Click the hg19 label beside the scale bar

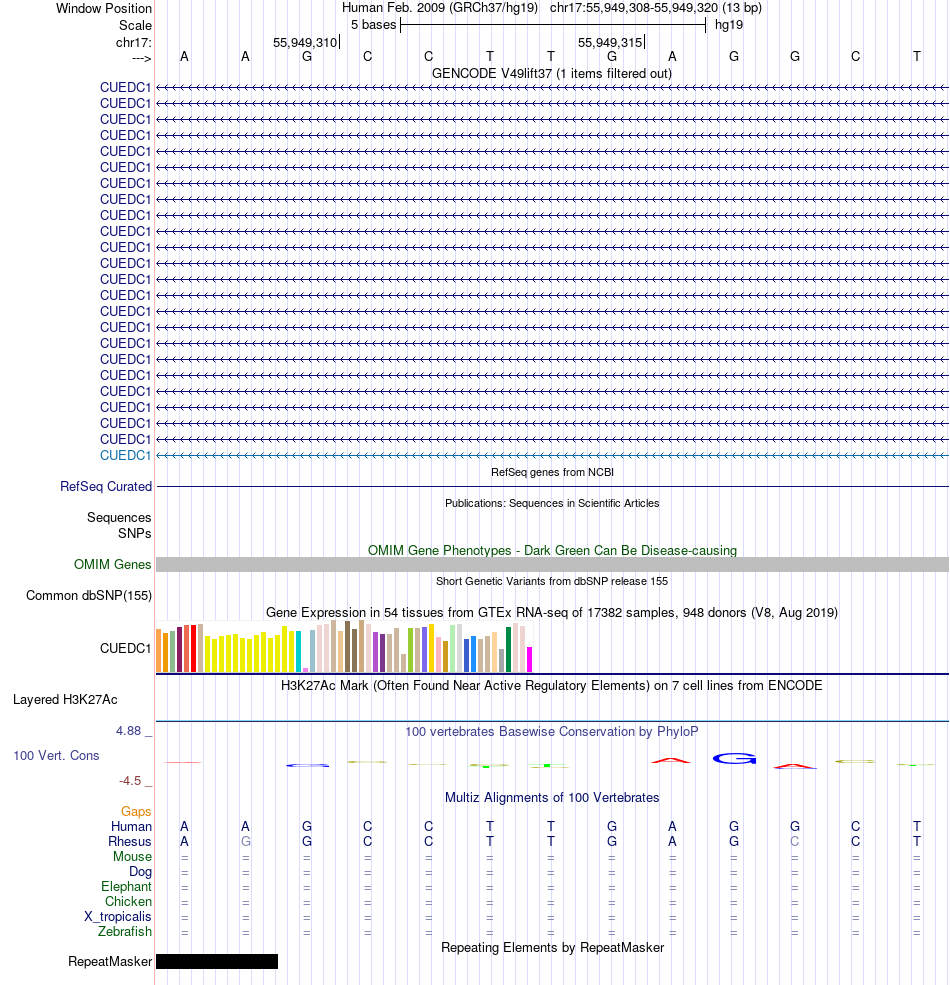pyautogui.click(x=729, y=25)
